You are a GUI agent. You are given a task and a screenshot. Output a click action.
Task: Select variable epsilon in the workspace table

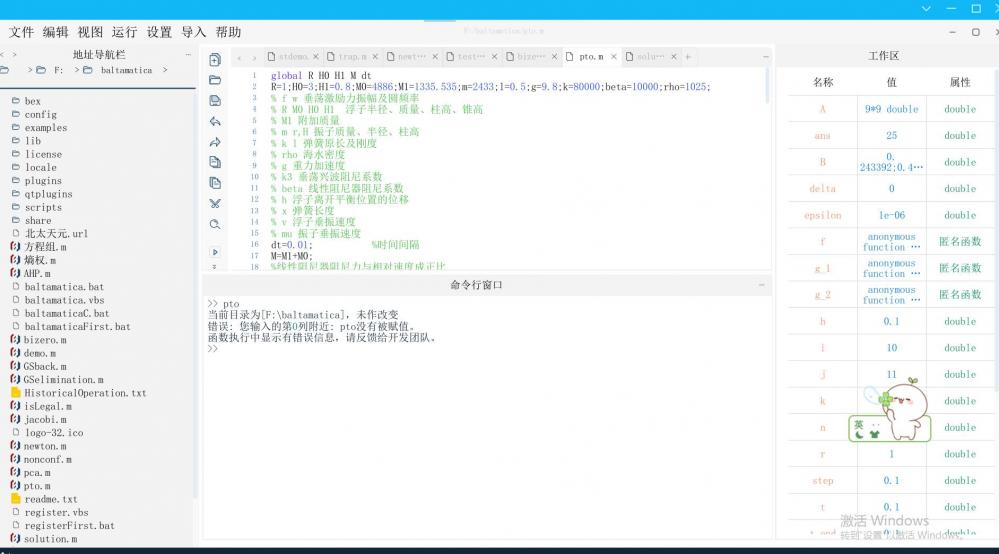point(823,215)
